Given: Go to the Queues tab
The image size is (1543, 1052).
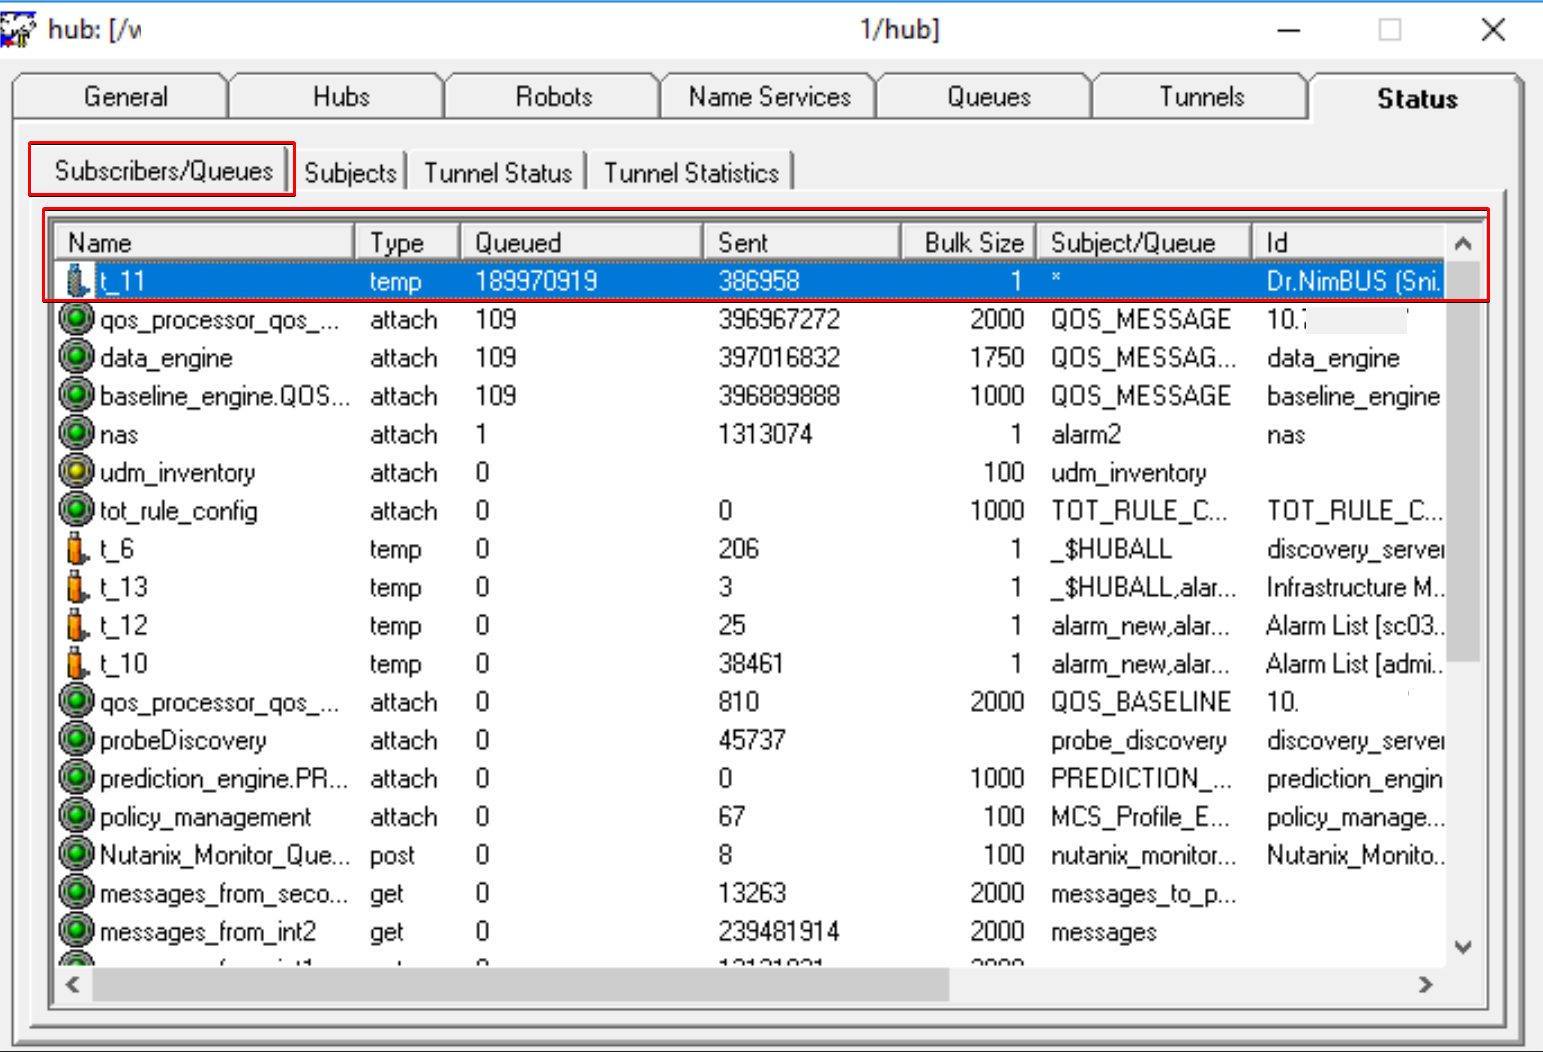Looking at the screenshot, I should (x=988, y=97).
